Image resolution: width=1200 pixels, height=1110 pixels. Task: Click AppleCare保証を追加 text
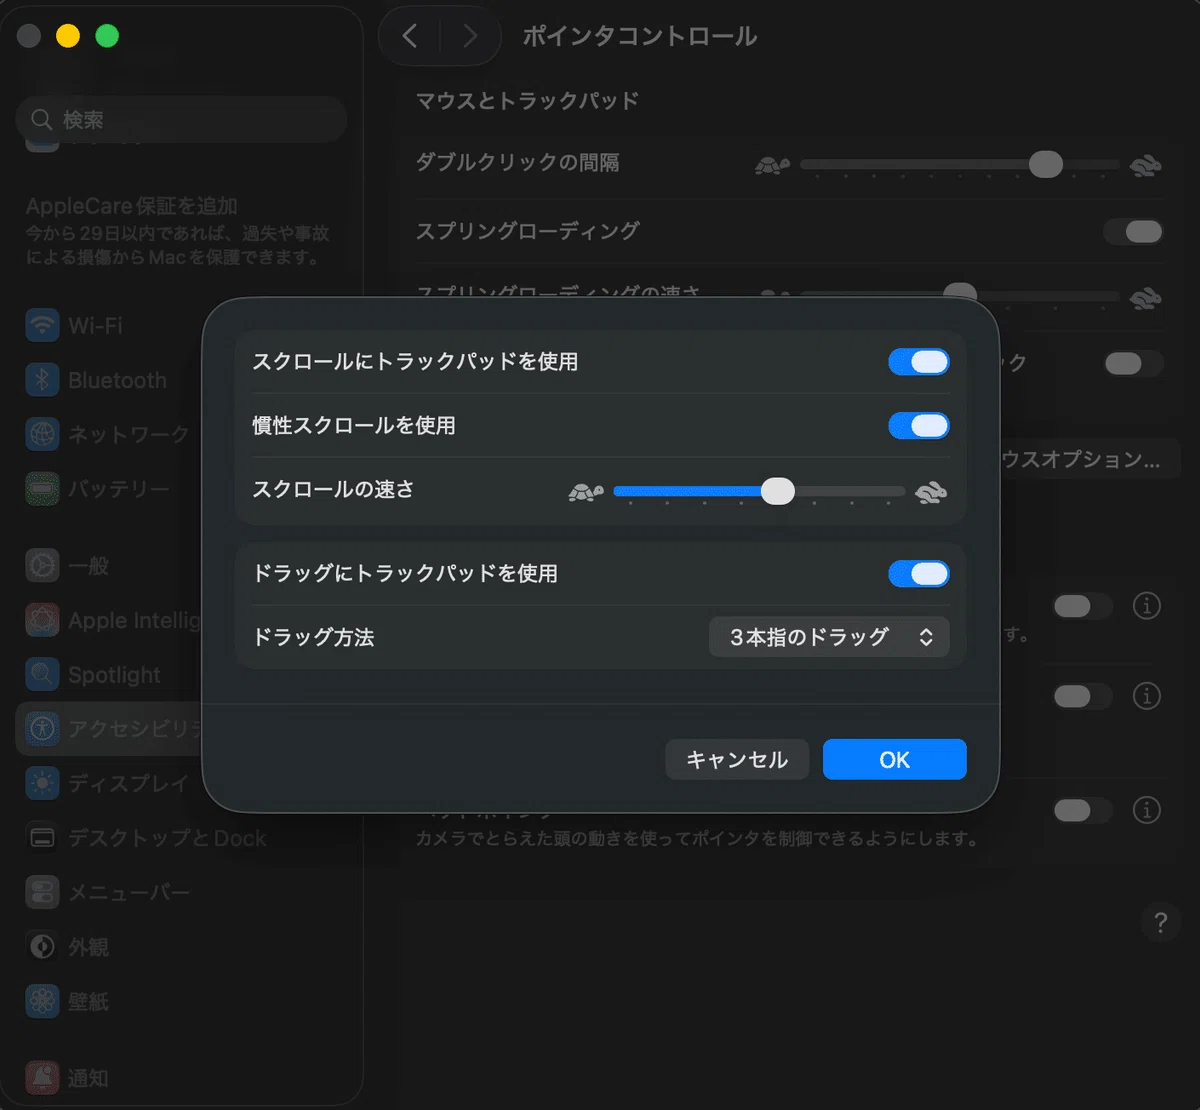(x=132, y=206)
